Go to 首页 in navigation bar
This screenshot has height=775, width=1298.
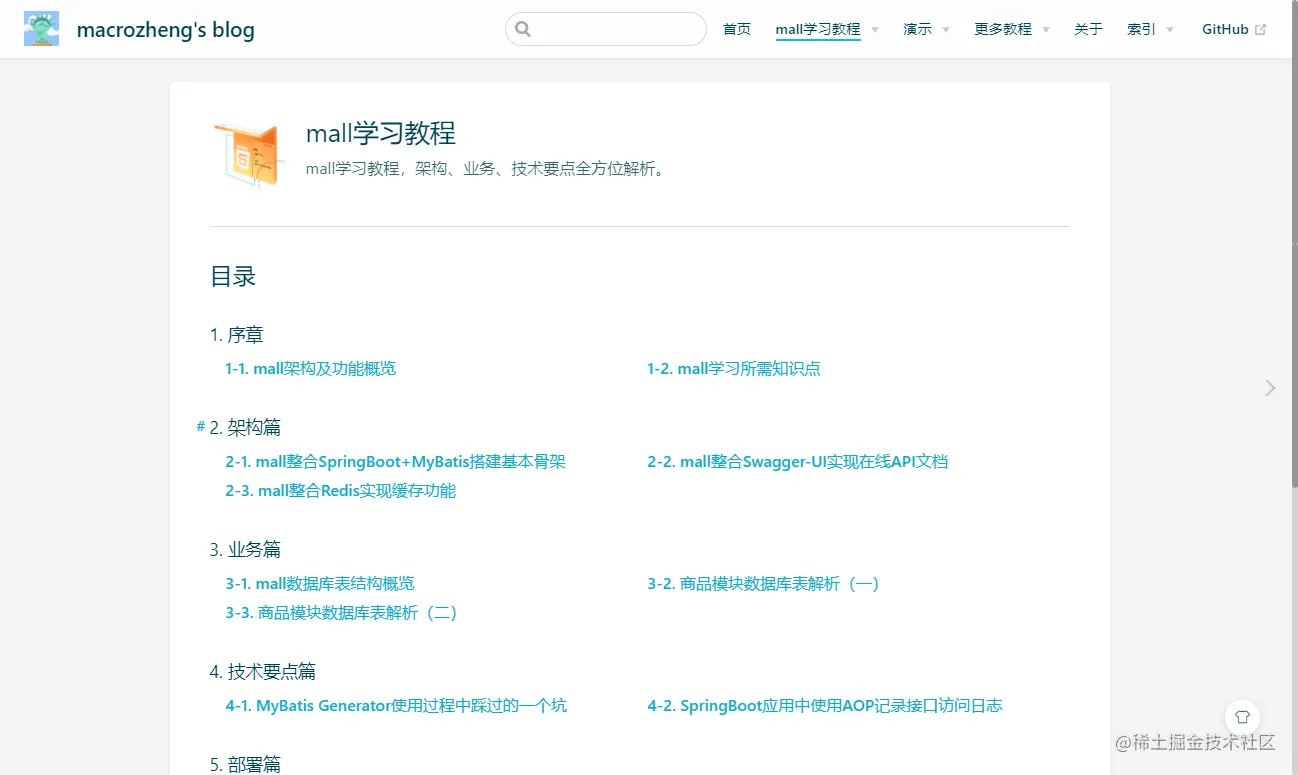[x=737, y=29]
